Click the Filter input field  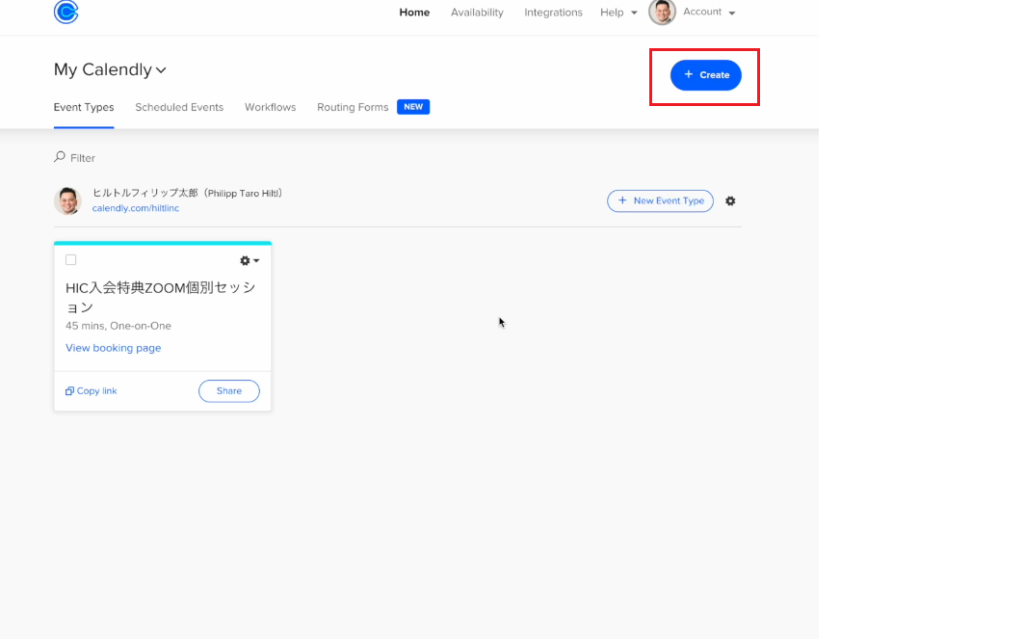(x=83, y=158)
